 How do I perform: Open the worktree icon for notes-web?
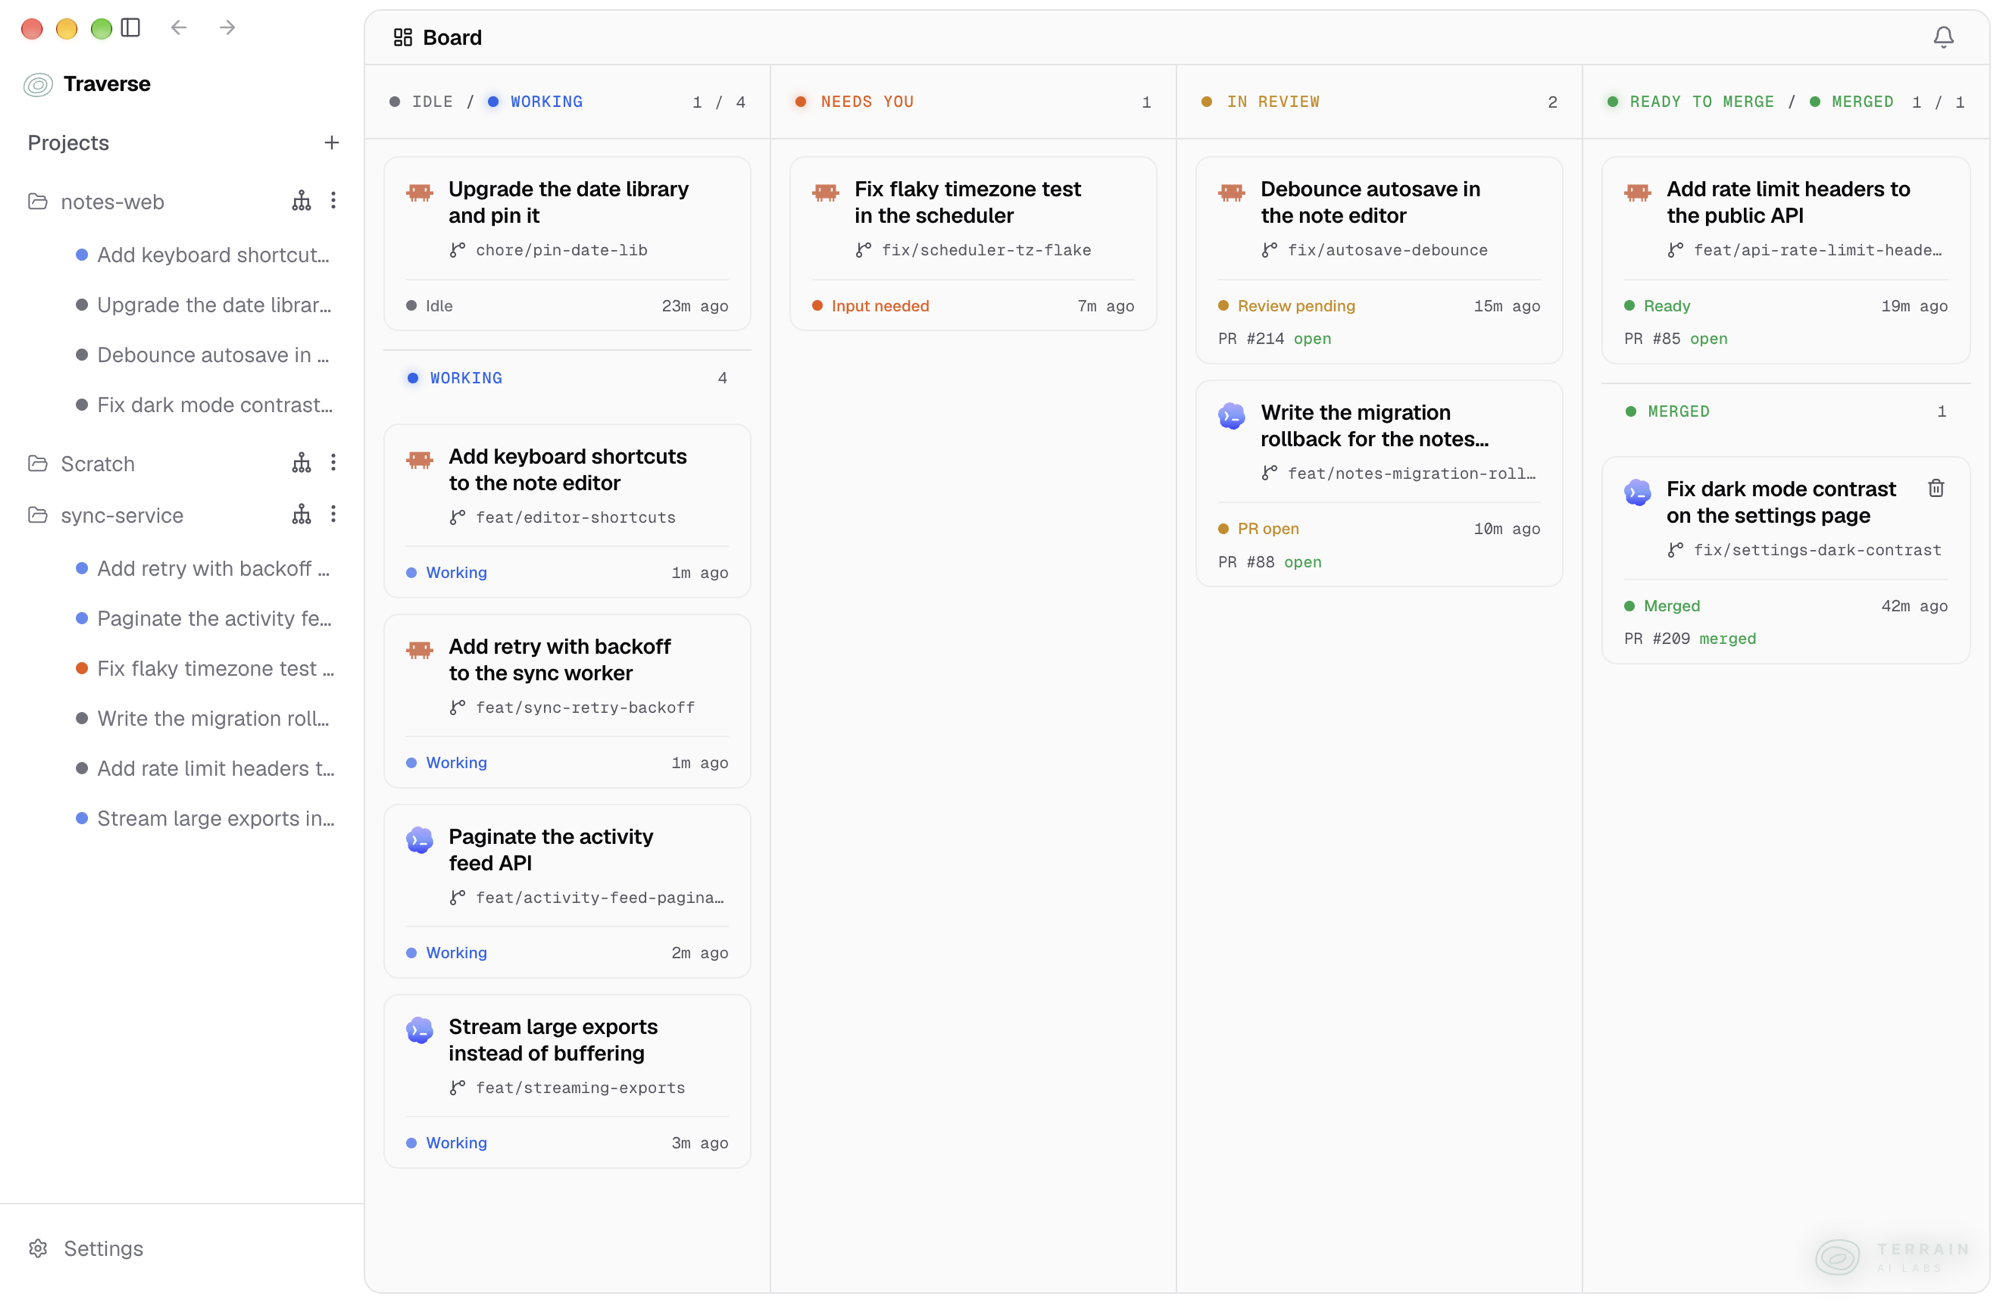point(301,201)
